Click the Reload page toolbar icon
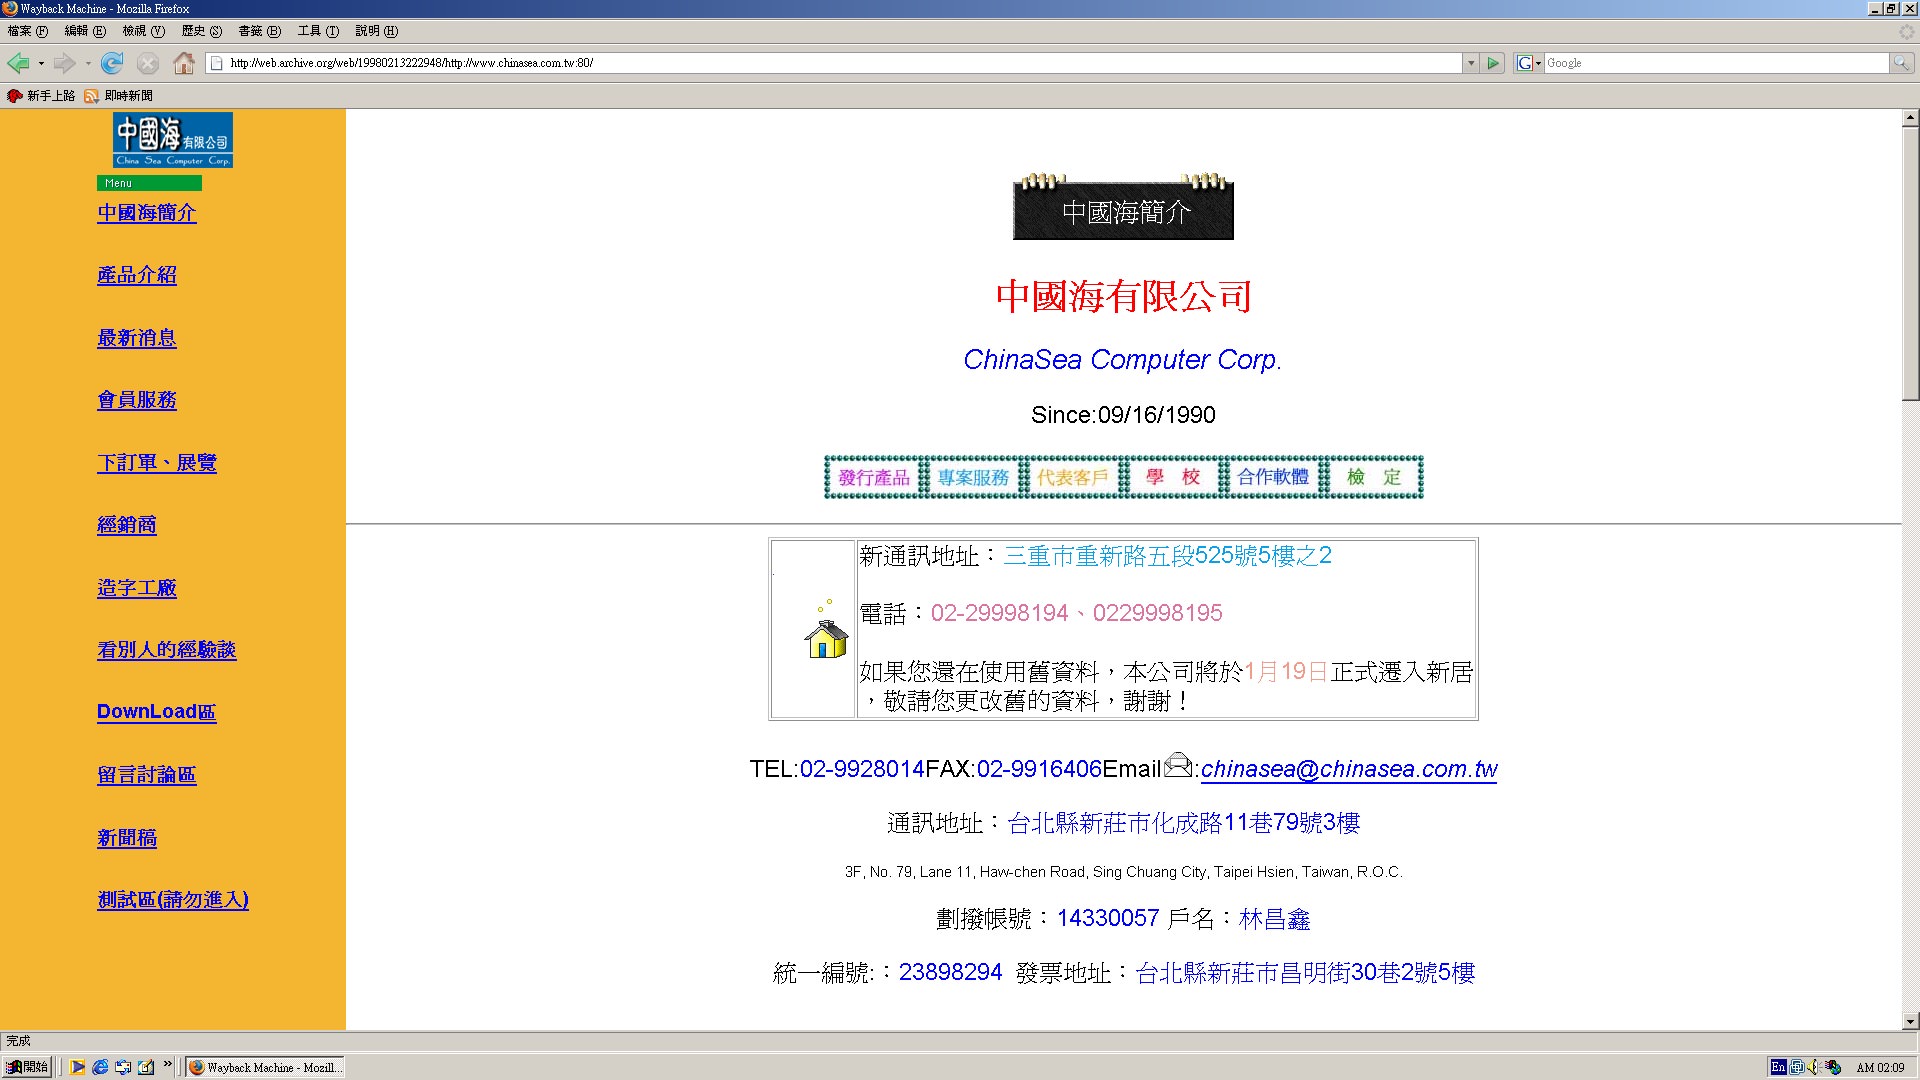 pos(112,64)
